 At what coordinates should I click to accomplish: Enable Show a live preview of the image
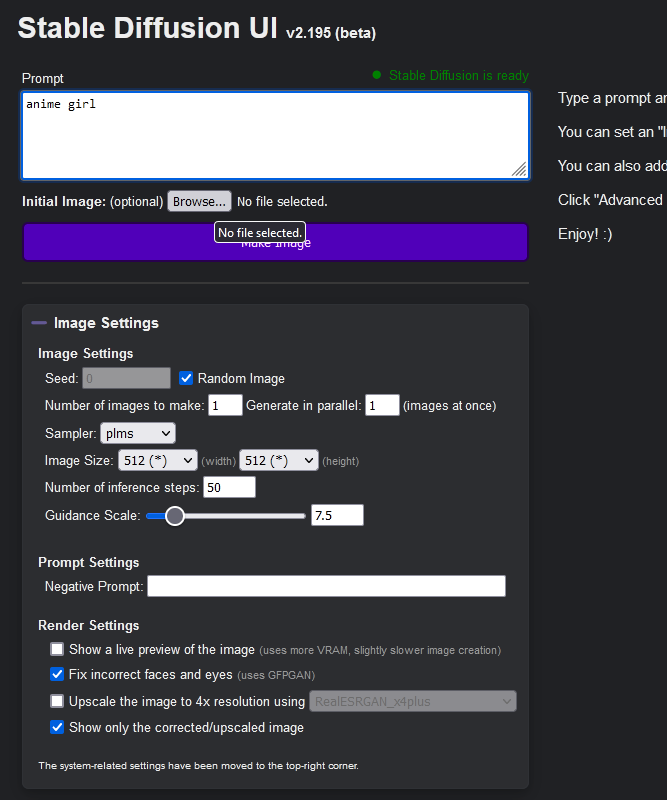pos(57,649)
